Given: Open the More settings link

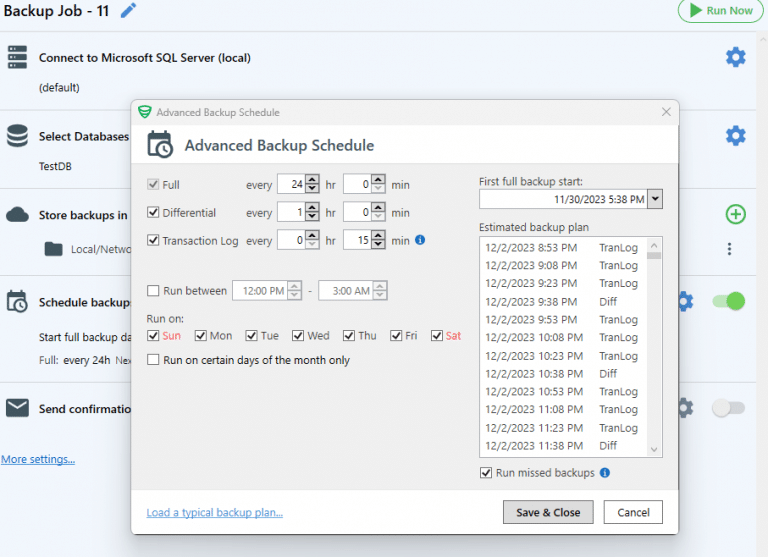Looking at the screenshot, I should point(38,460).
